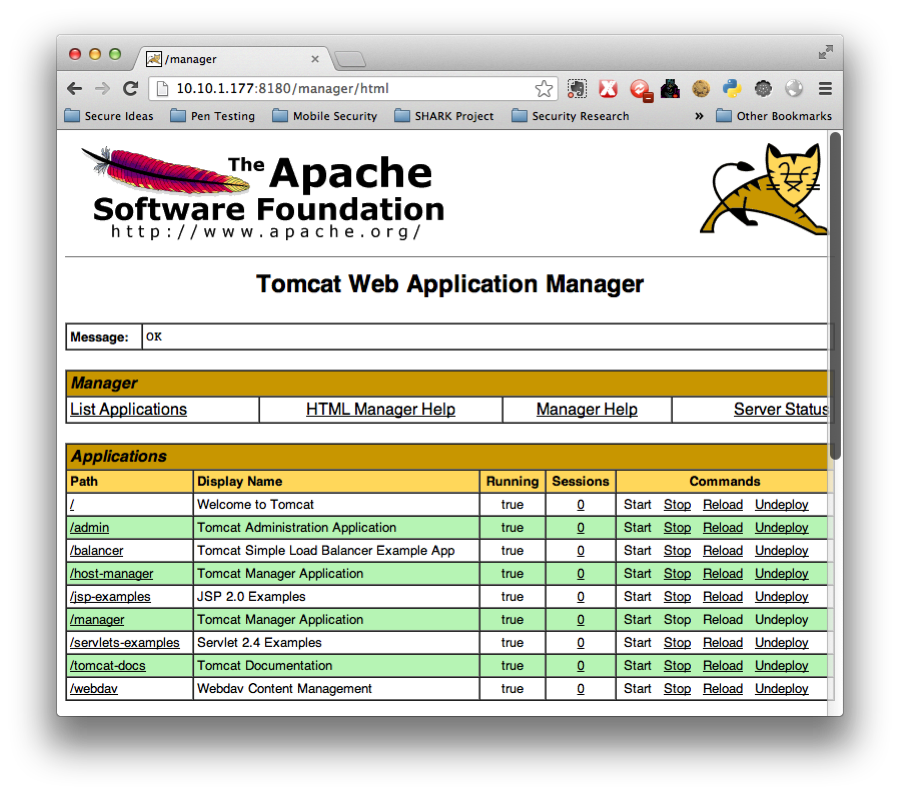The image size is (900, 796).
Task: View sessions count for /tomcat-docs
Action: click(x=580, y=665)
